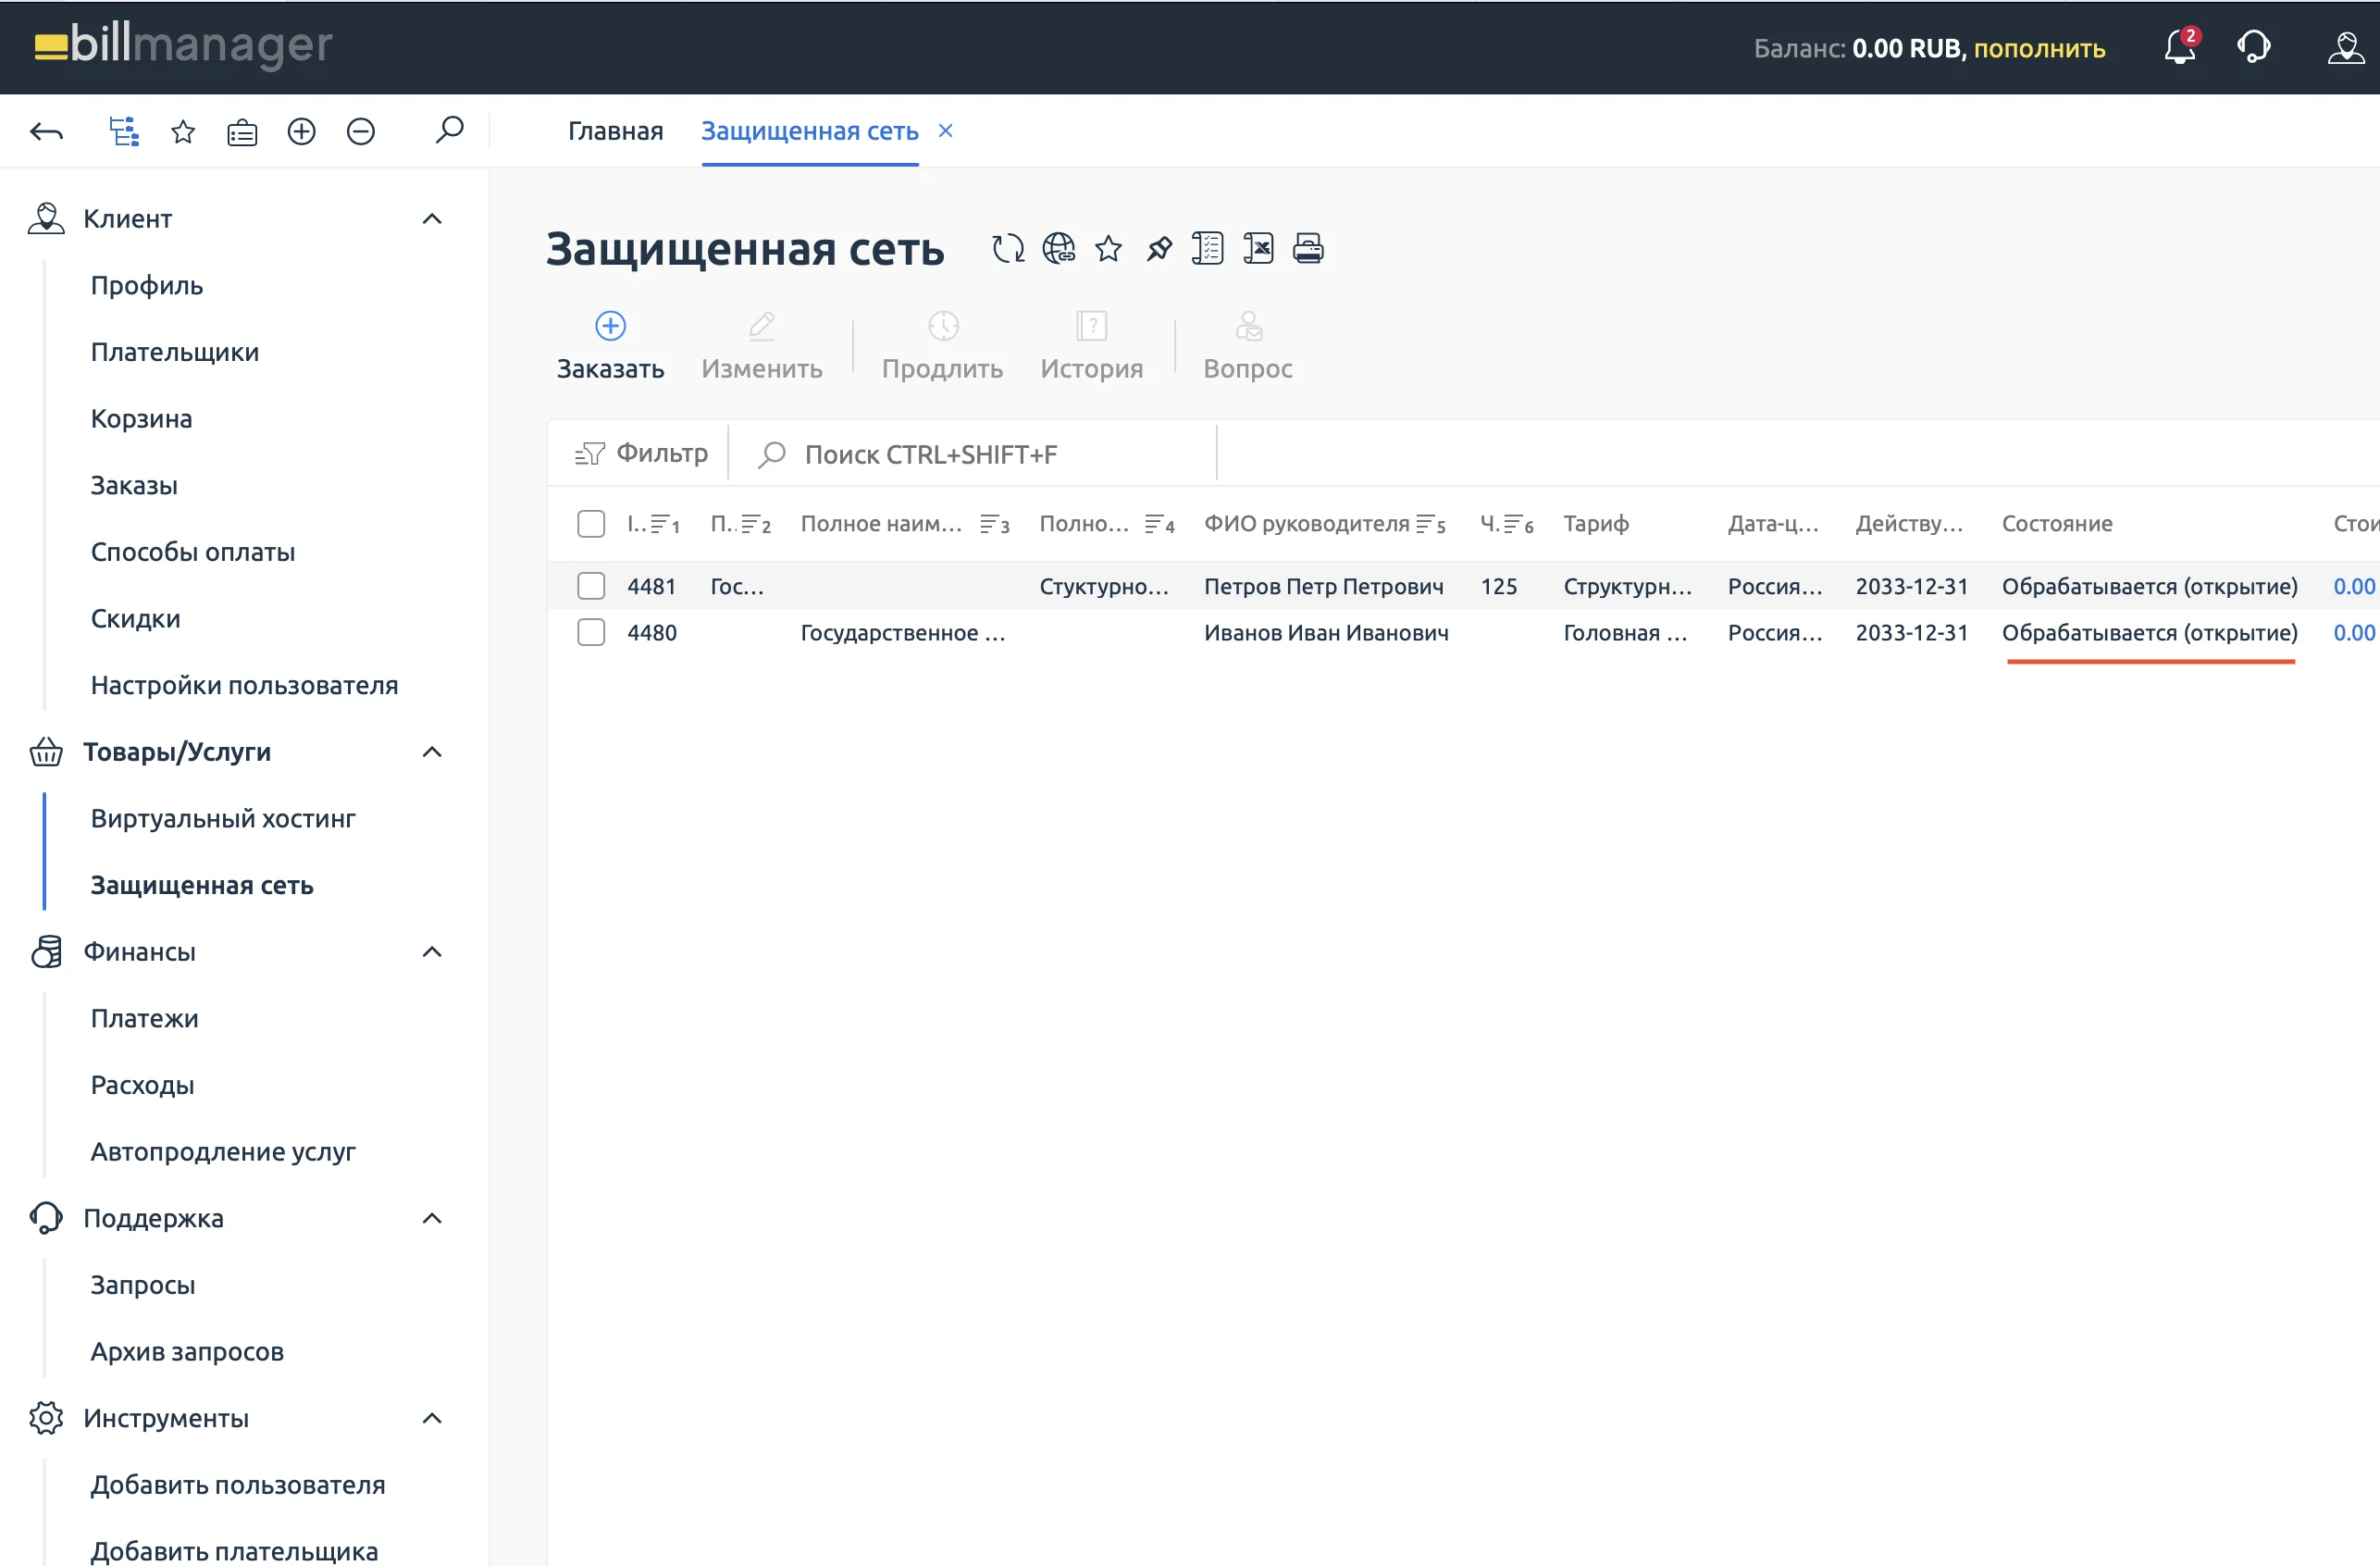Click the 0.00 cost in row 4481

(2353, 586)
